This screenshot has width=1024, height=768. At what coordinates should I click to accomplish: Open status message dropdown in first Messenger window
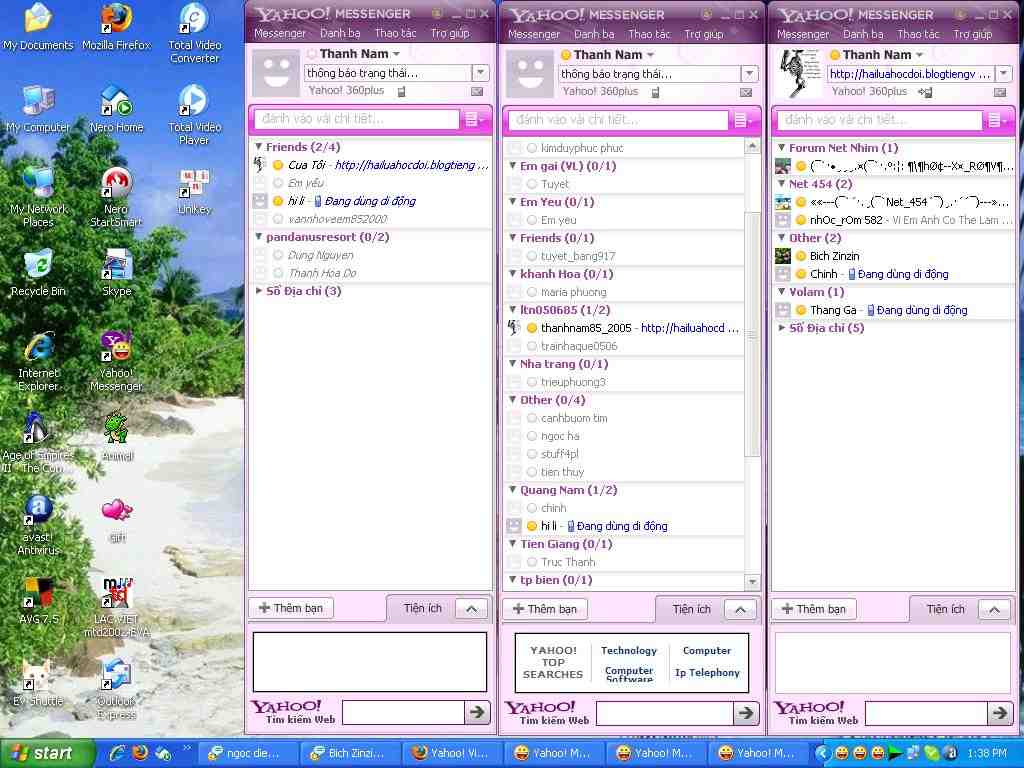tap(481, 72)
